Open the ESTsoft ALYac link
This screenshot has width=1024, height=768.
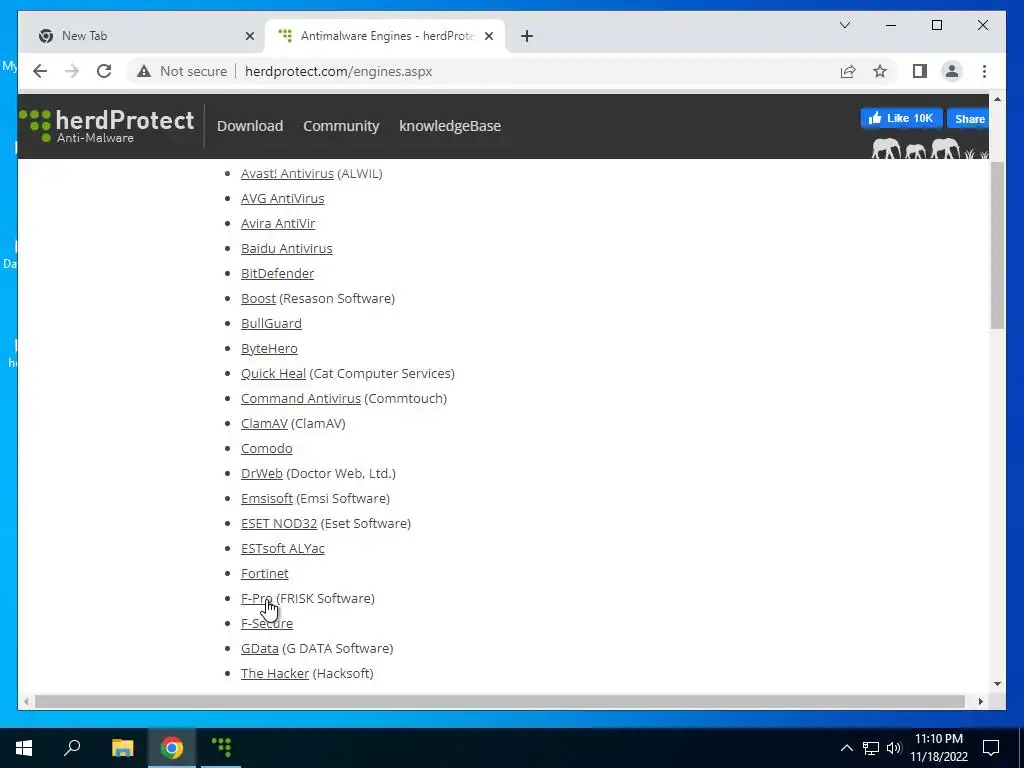(x=283, y=549)
